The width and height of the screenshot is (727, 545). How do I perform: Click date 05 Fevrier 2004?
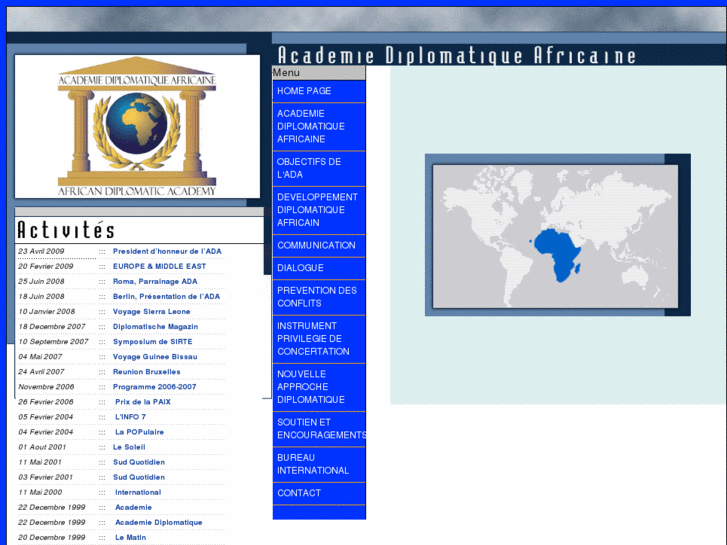[46, 417]
